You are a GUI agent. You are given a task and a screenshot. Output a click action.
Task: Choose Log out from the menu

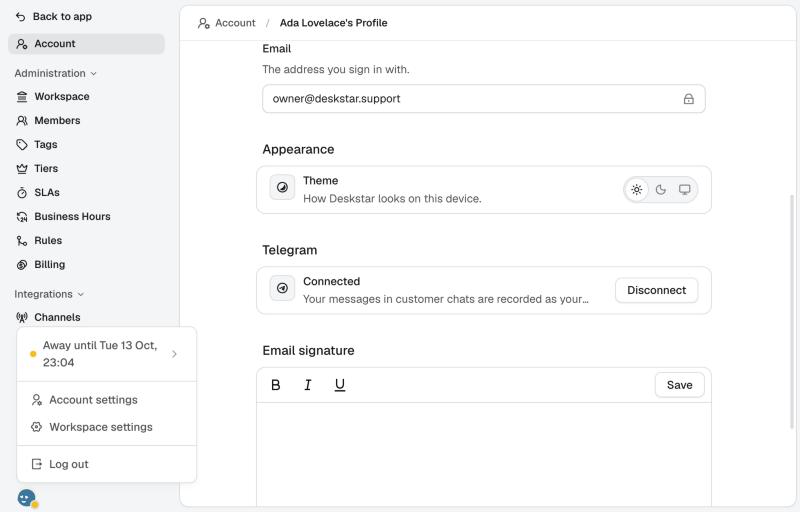point(107,464)
